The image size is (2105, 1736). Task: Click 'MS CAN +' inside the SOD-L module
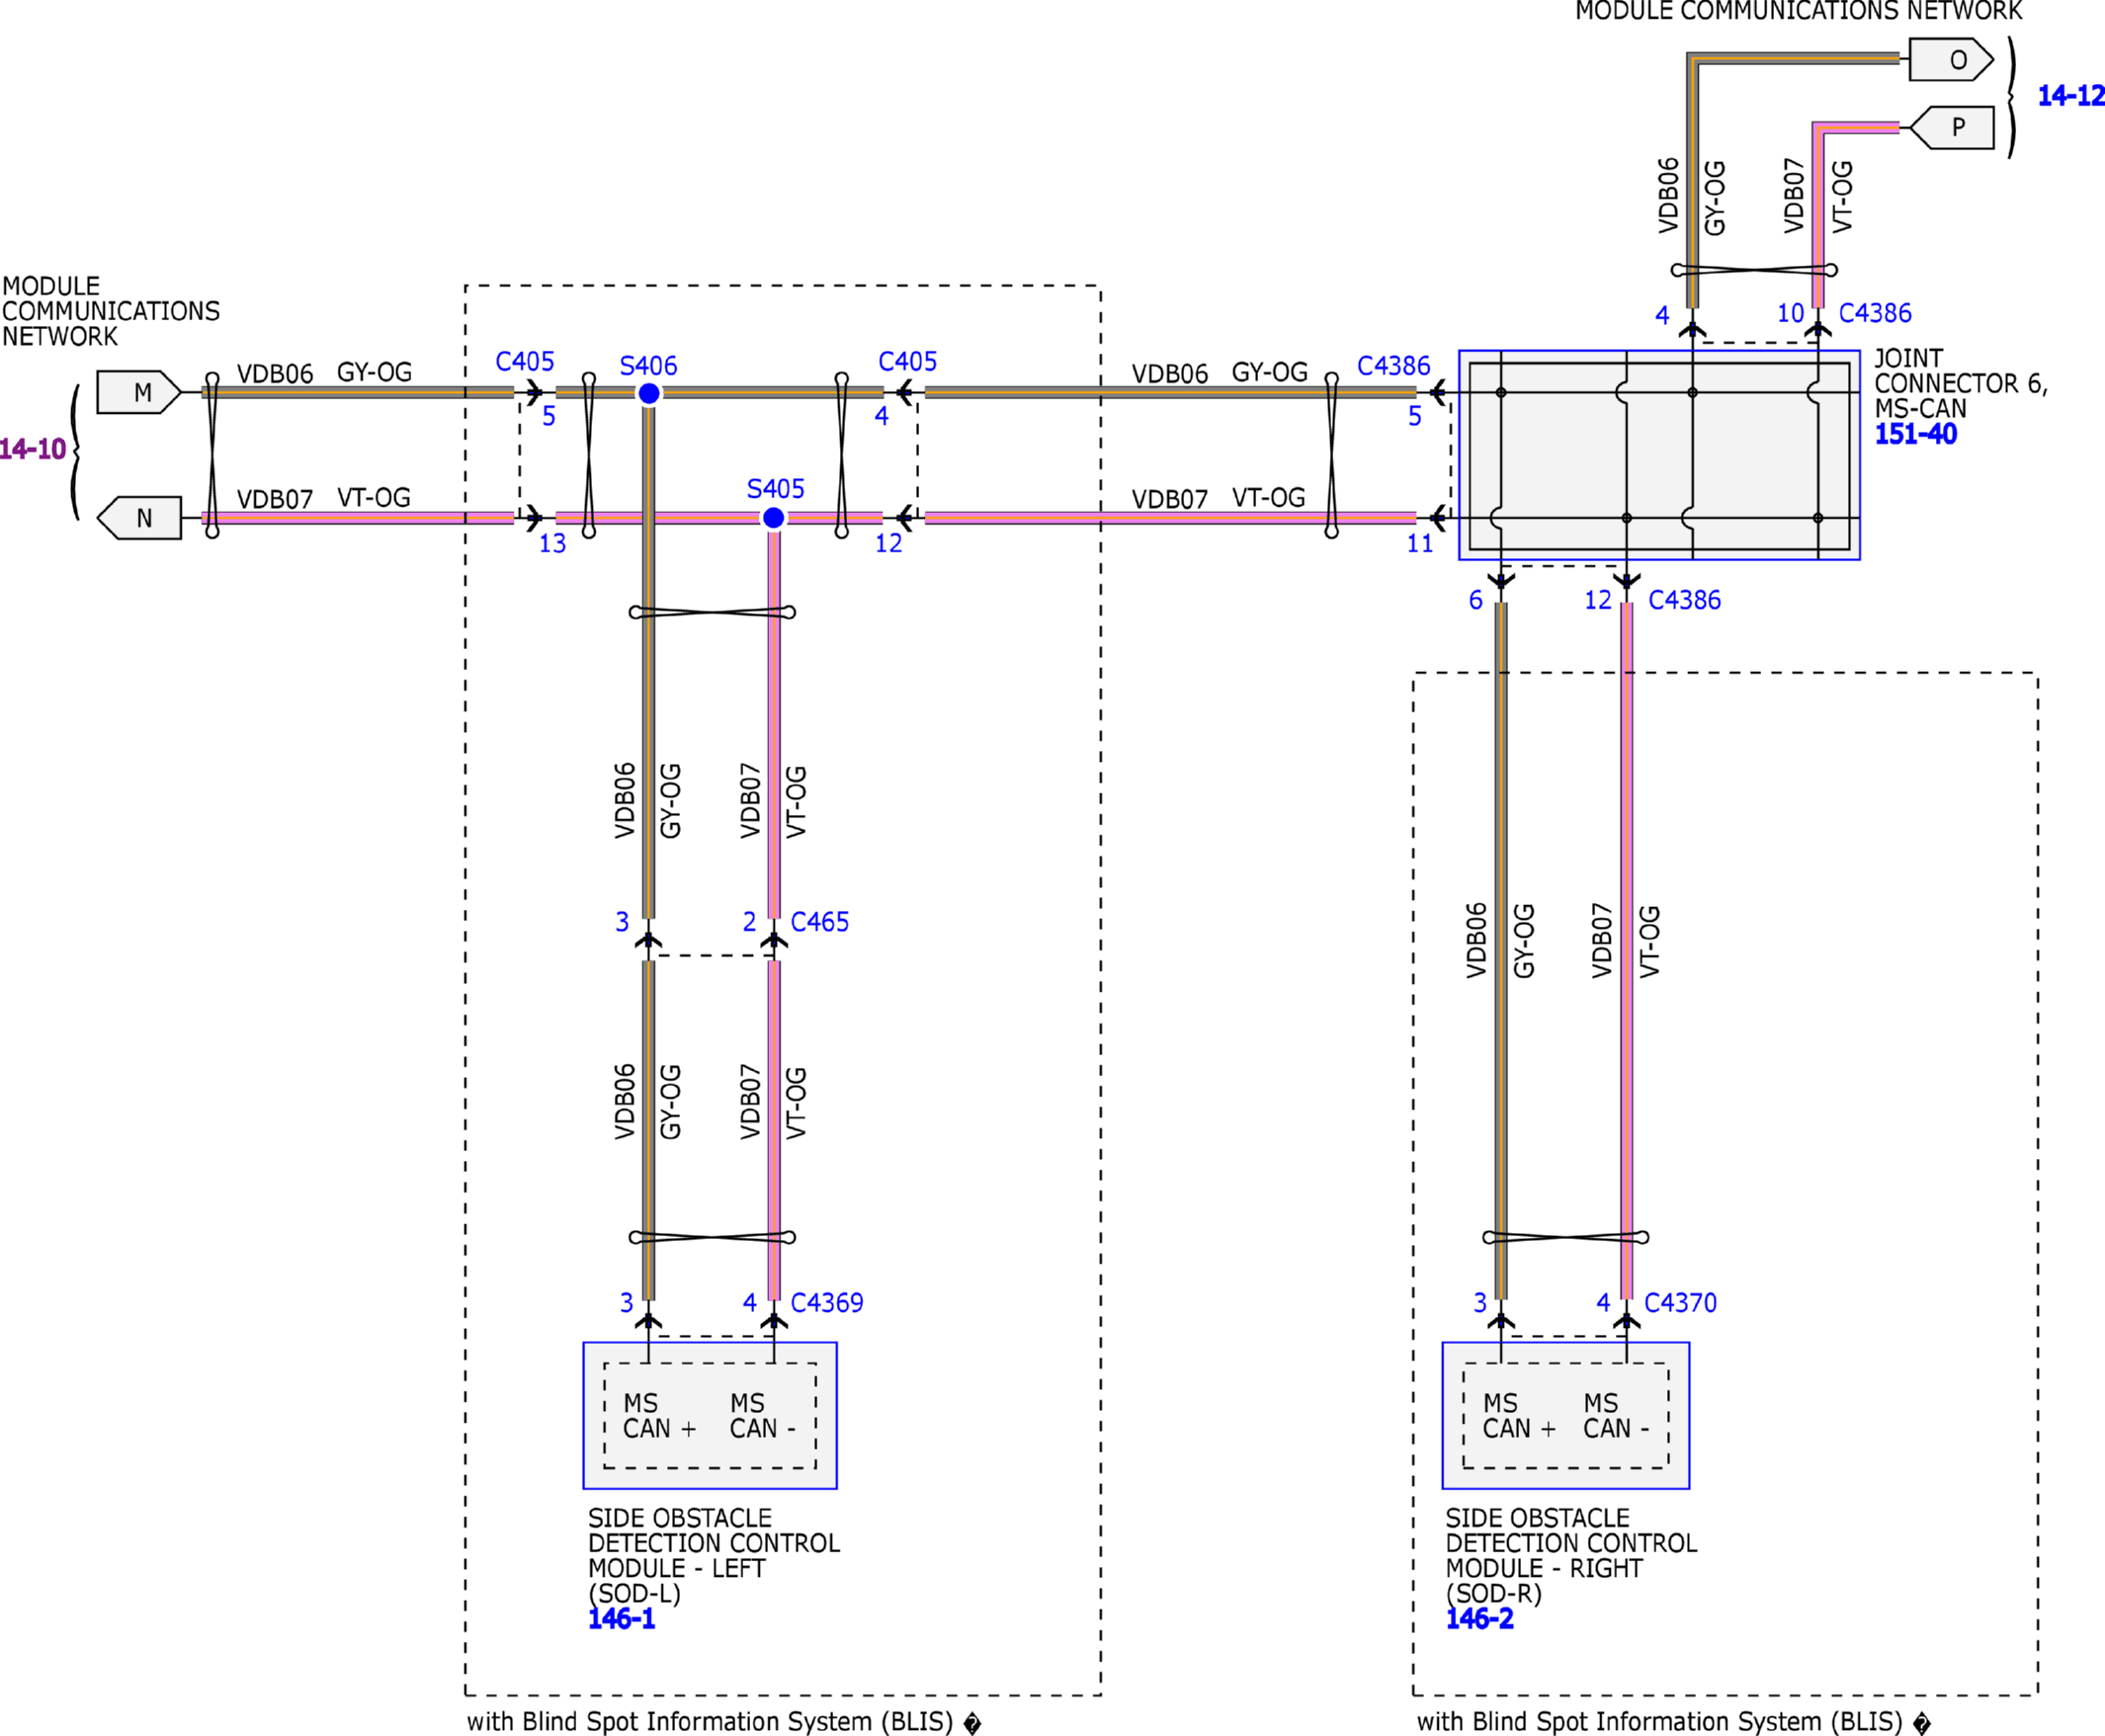[x=659, y=1417]
